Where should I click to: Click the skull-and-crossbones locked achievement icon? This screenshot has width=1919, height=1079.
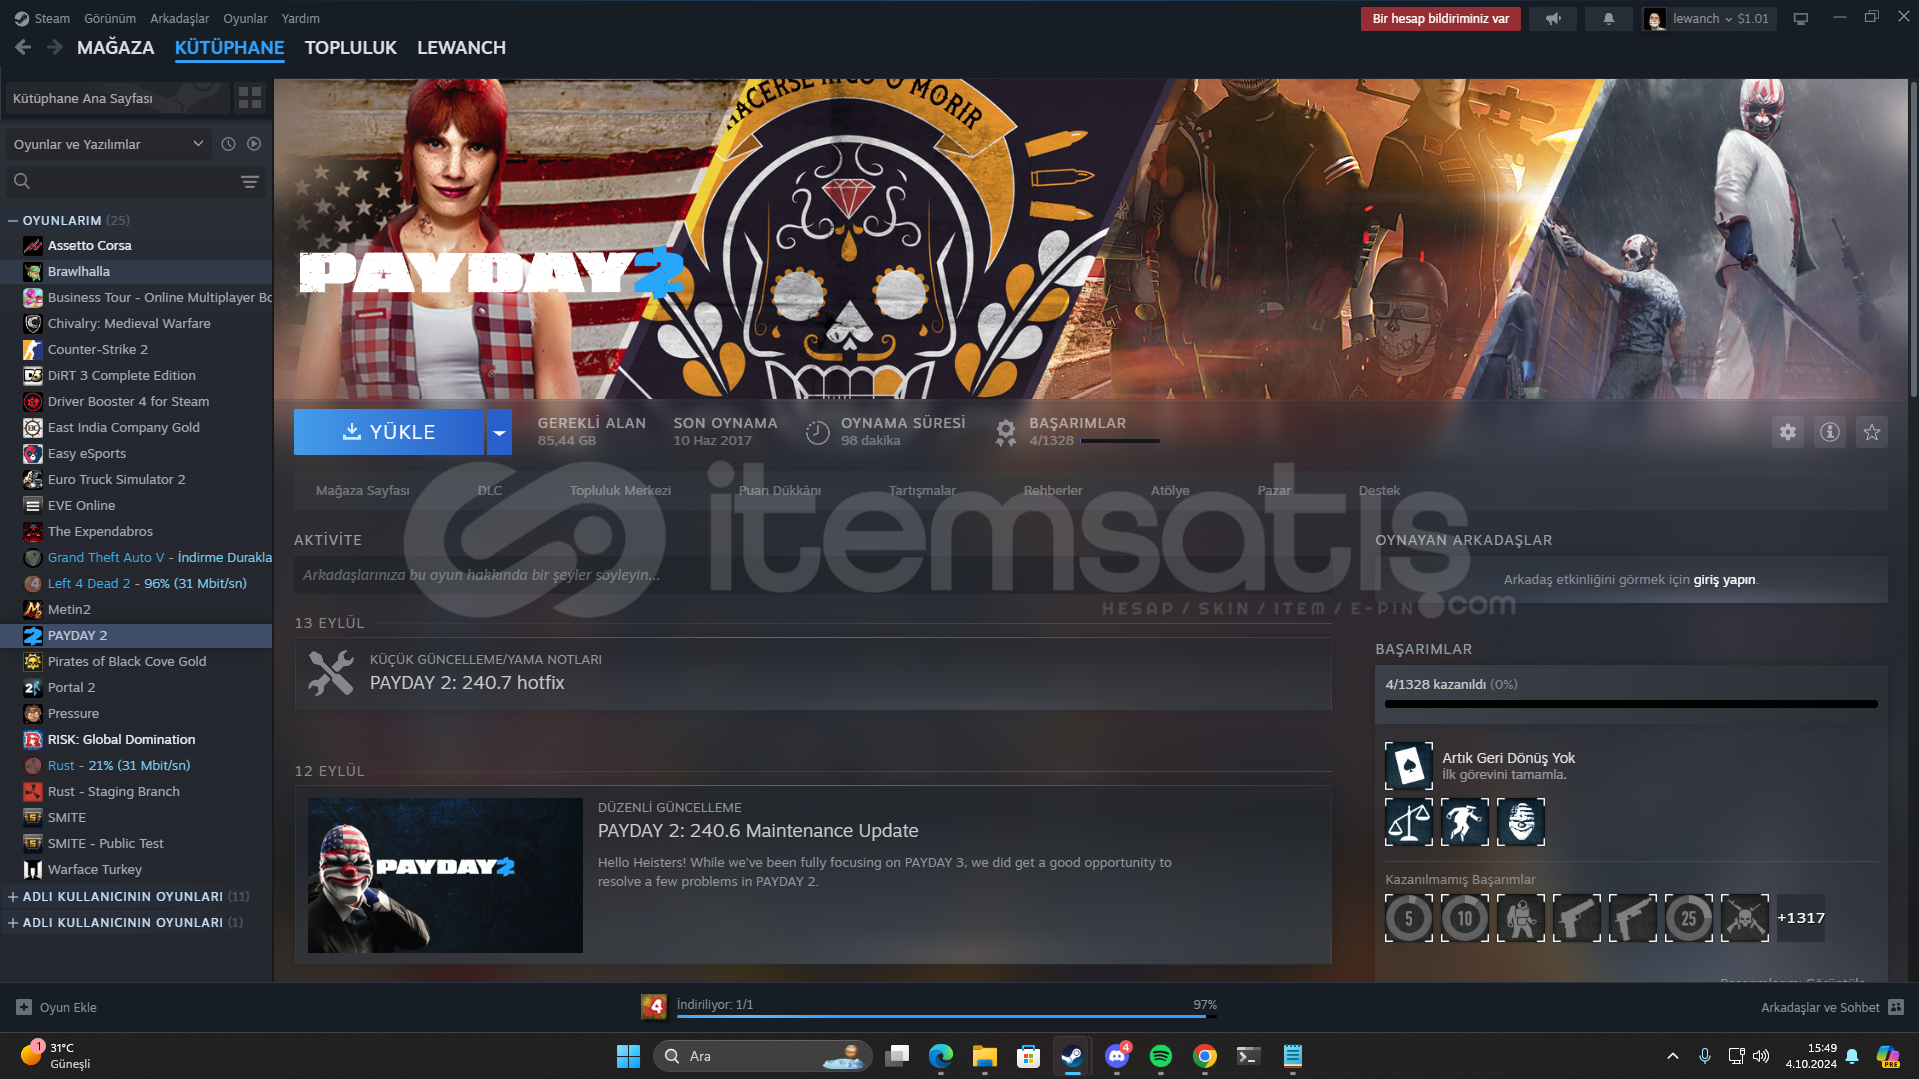[x=1745, y=918]
